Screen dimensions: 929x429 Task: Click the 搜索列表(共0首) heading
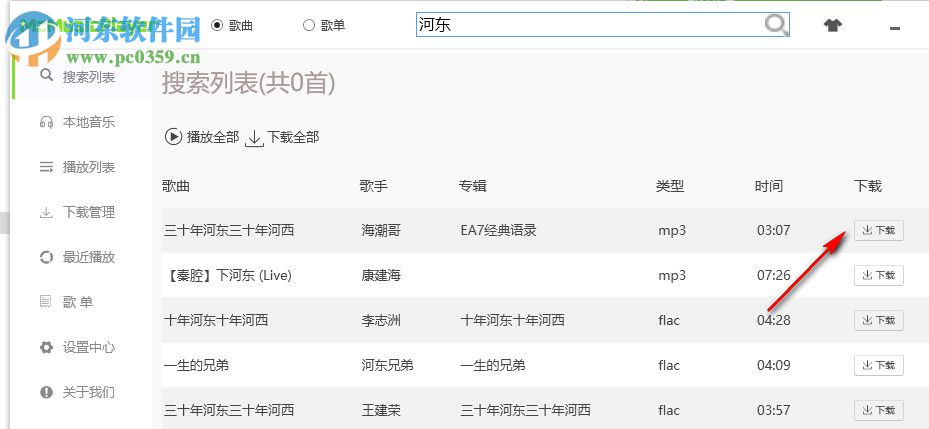[249, 84]
